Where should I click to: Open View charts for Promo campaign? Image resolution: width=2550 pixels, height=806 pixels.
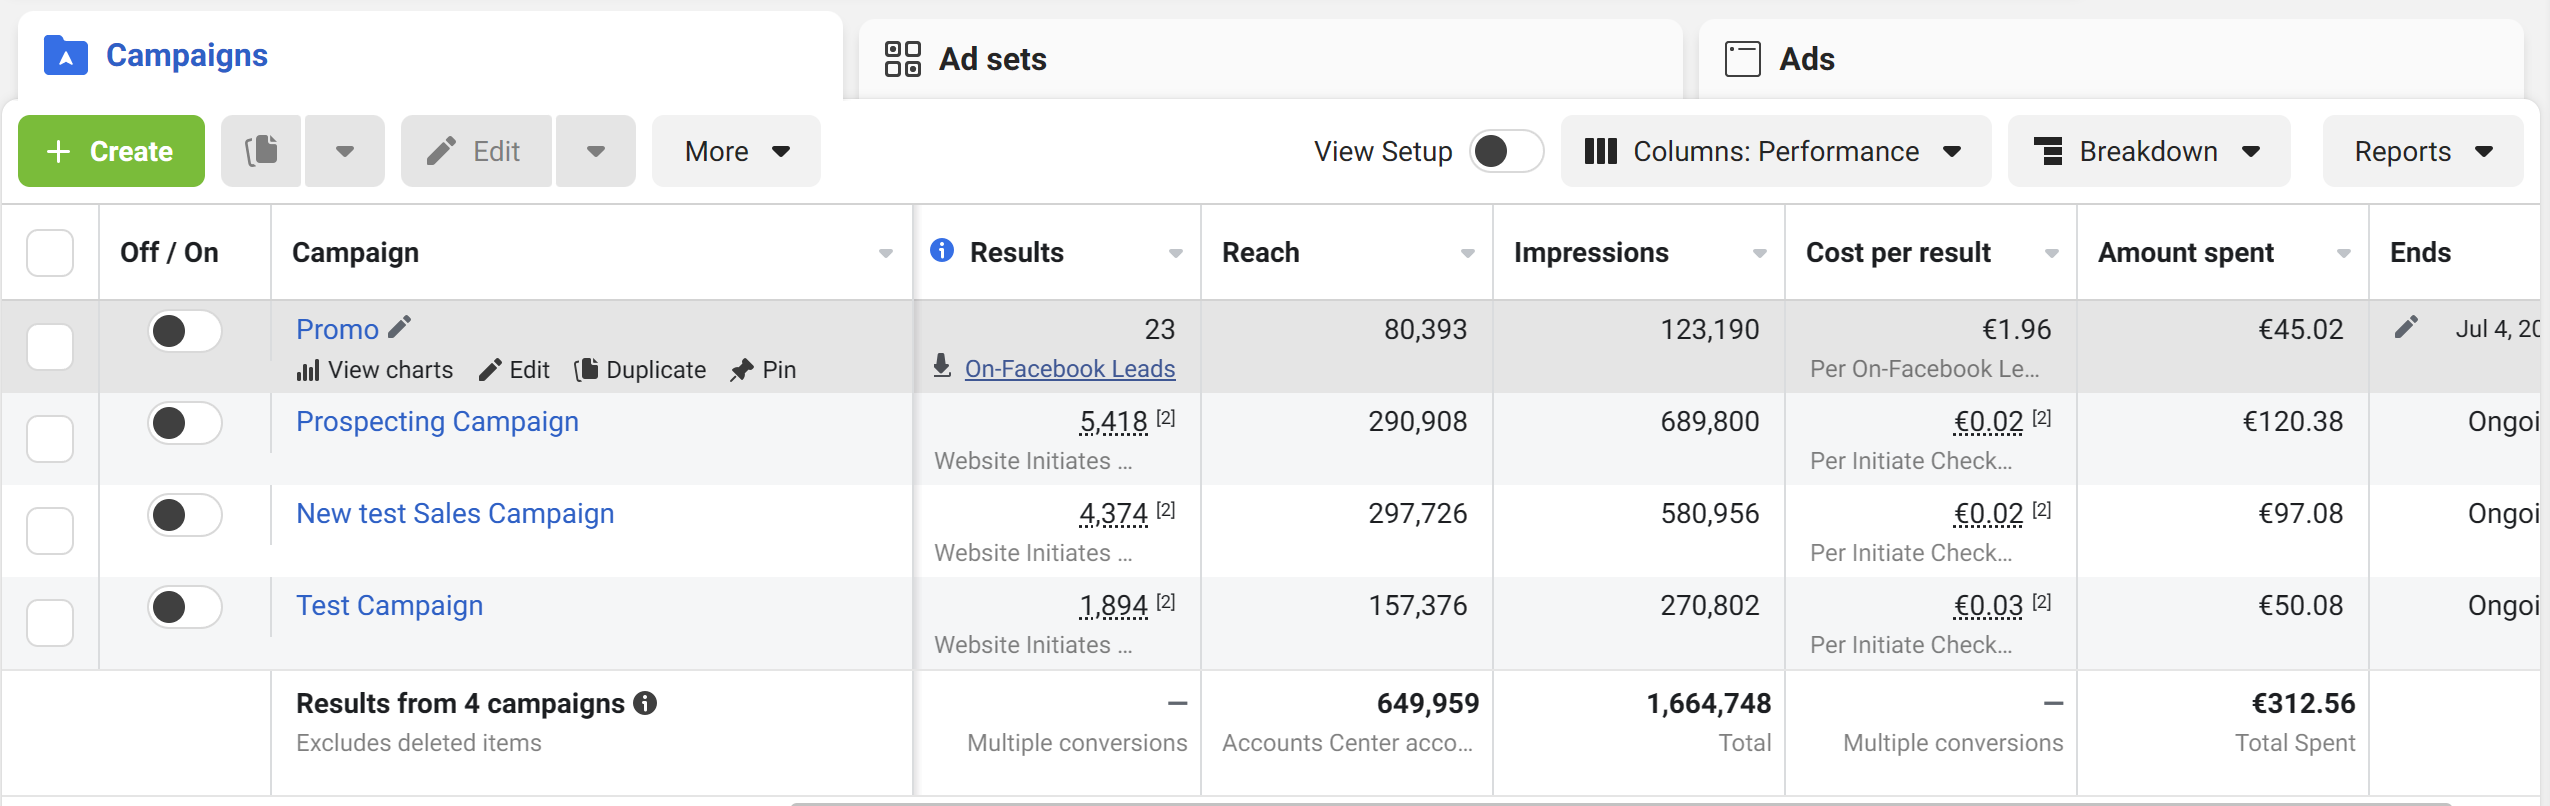[375, 370]
